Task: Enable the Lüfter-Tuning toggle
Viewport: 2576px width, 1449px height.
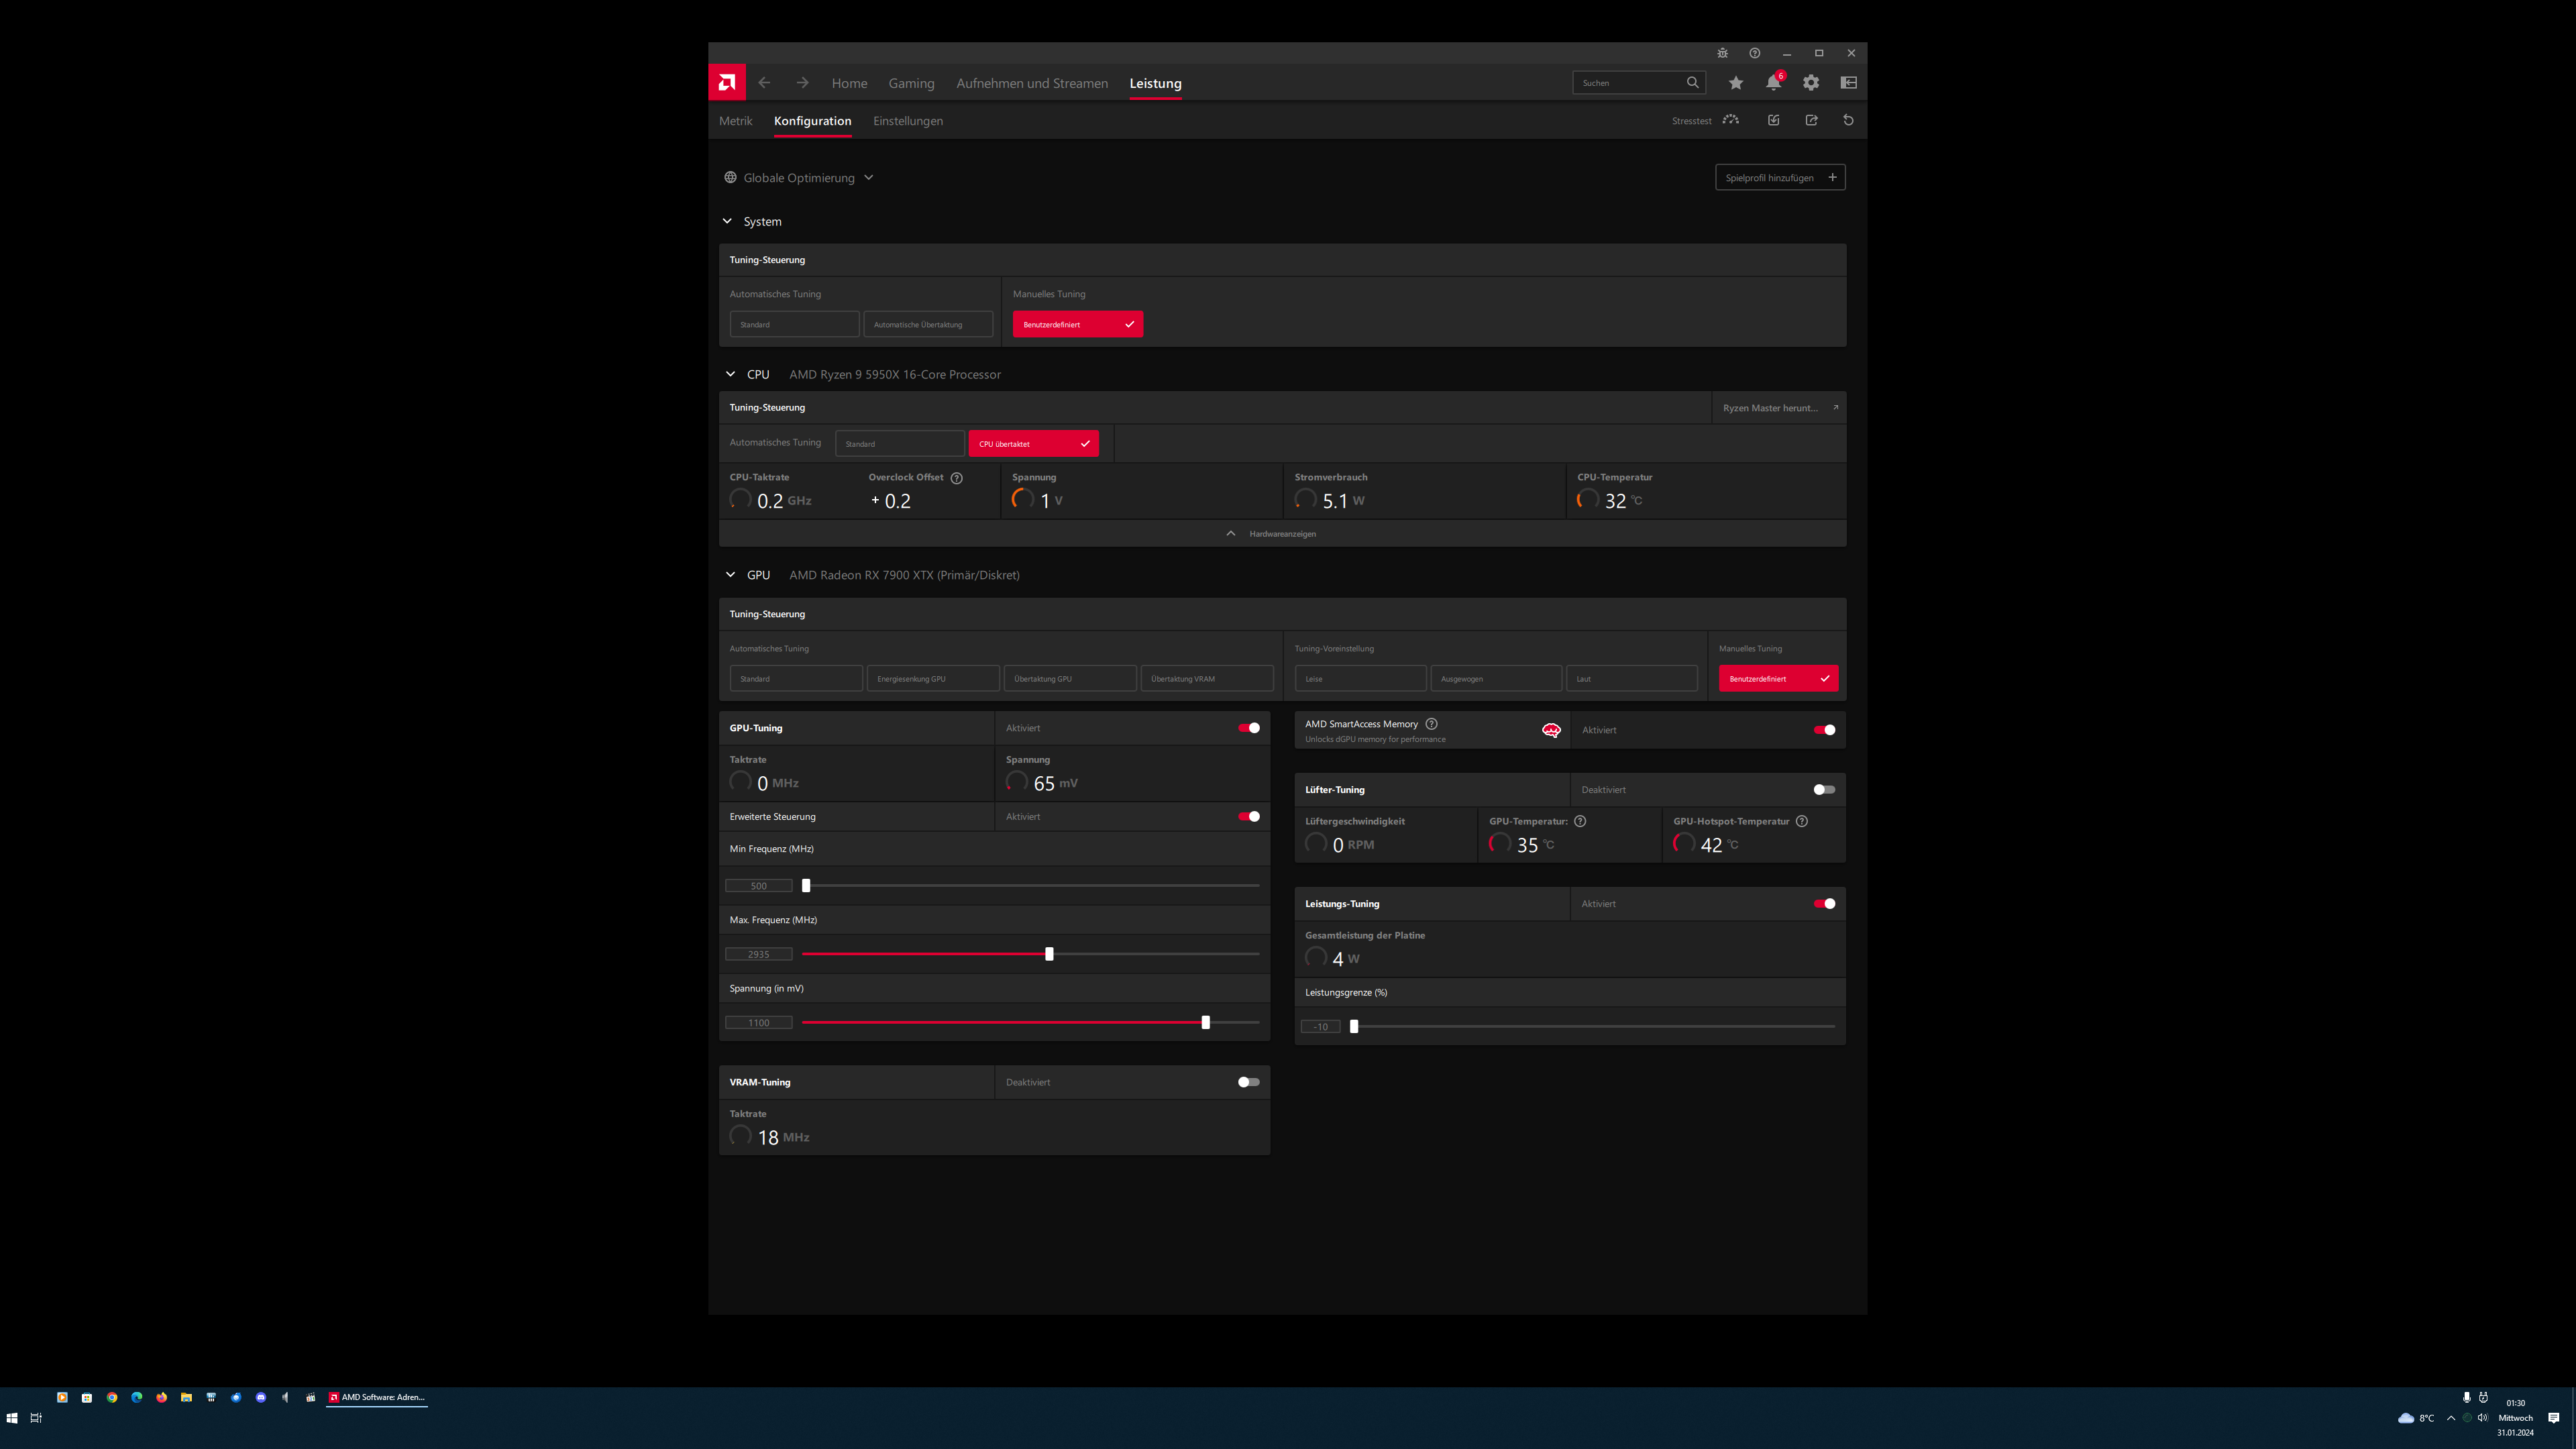Action: (1824, 790)
